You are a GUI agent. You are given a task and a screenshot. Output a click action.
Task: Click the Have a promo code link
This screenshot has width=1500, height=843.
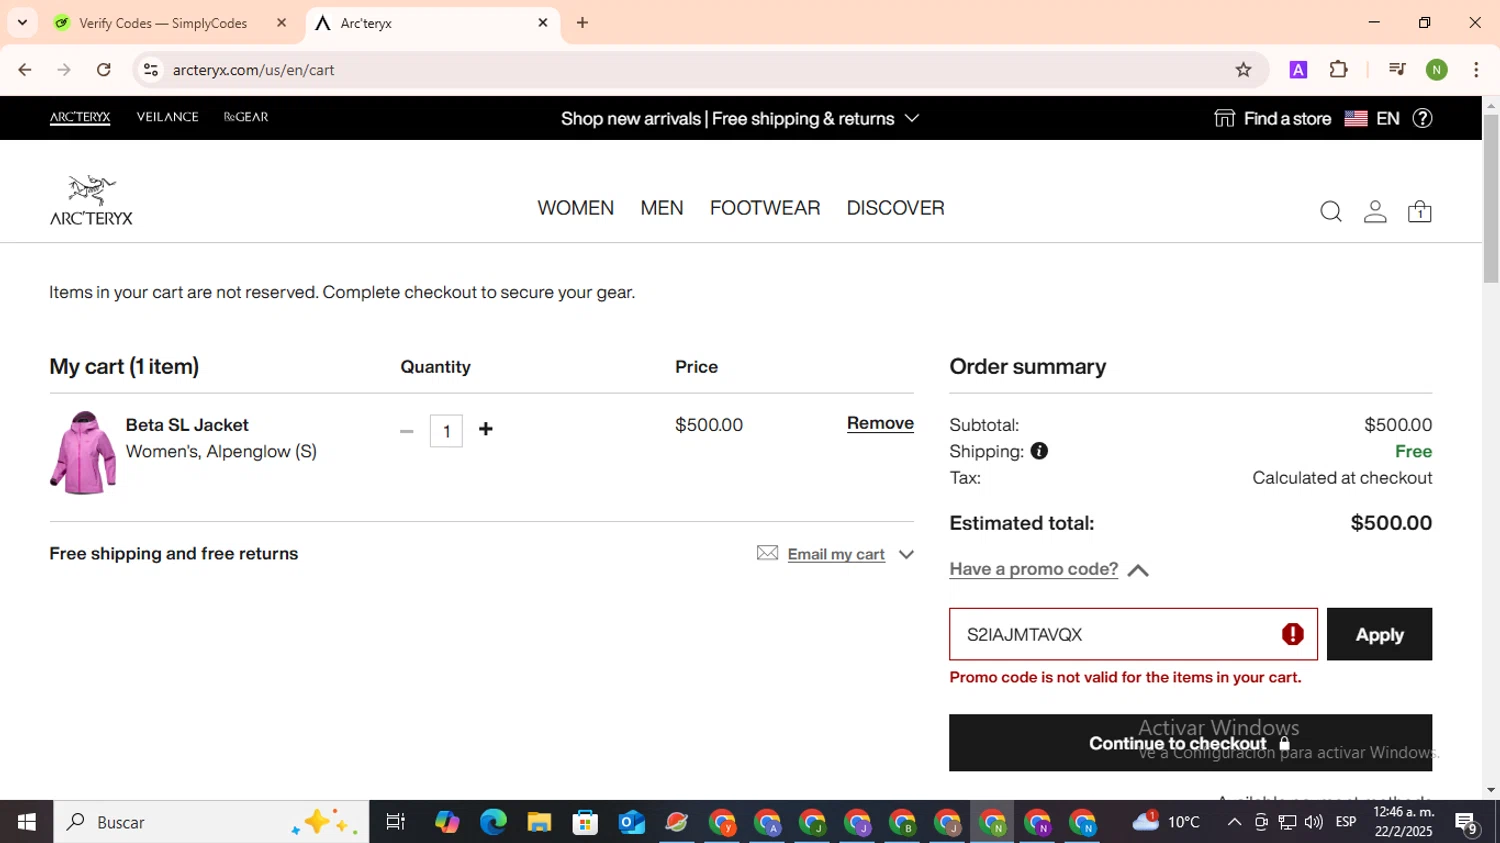(x=1033, y=569)
